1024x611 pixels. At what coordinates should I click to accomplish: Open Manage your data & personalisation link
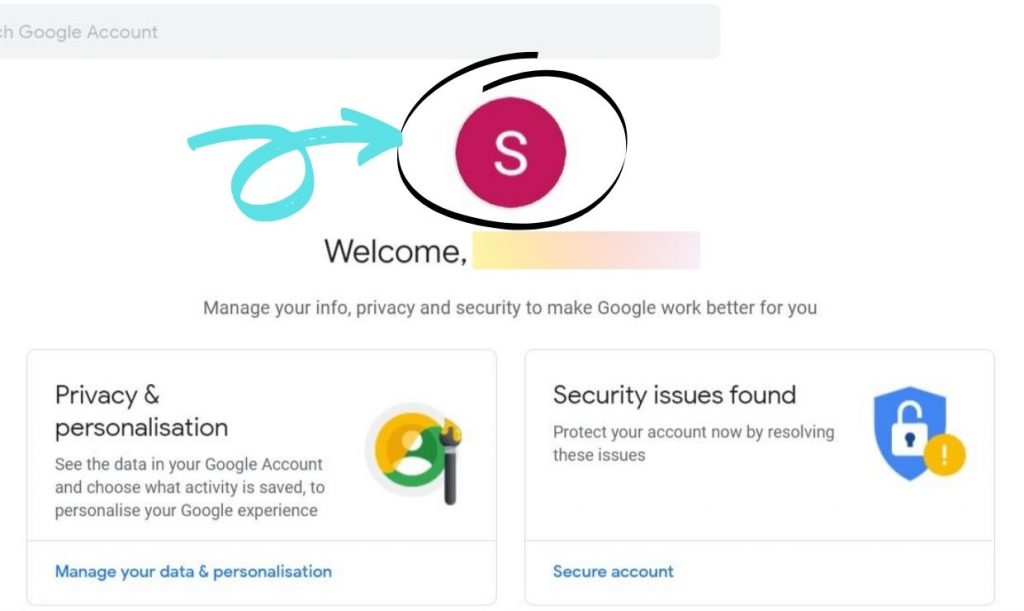point(193,572)
